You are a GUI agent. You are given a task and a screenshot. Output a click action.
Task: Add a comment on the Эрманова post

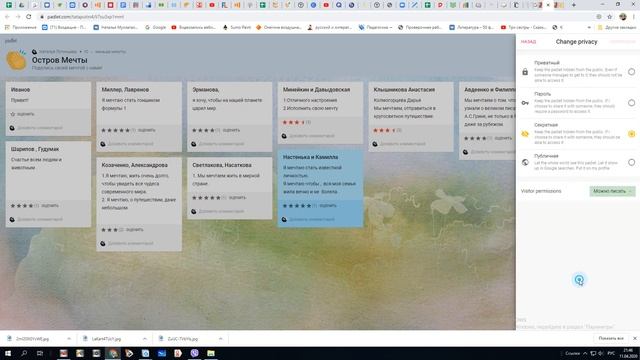tap(221, 144)
